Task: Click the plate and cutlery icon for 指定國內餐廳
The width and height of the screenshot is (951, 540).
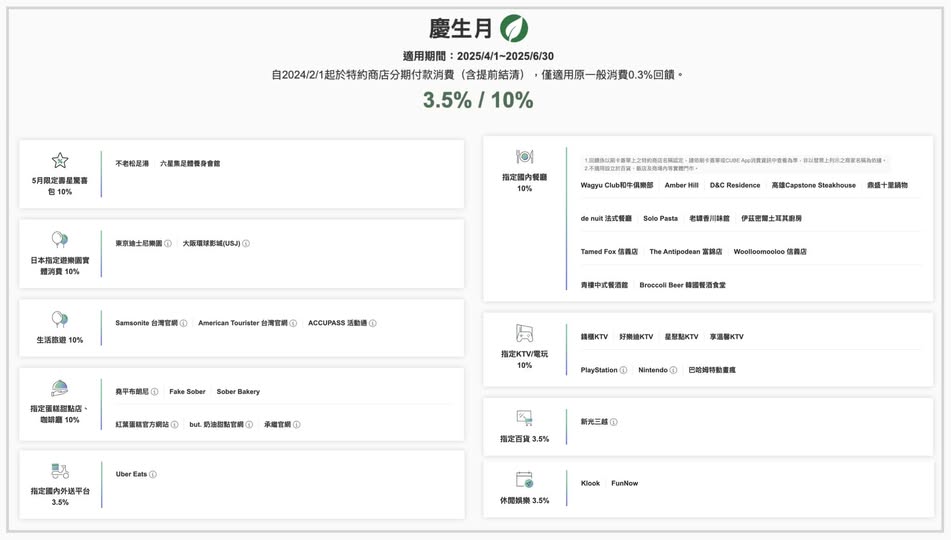Action: click(524, 157)
